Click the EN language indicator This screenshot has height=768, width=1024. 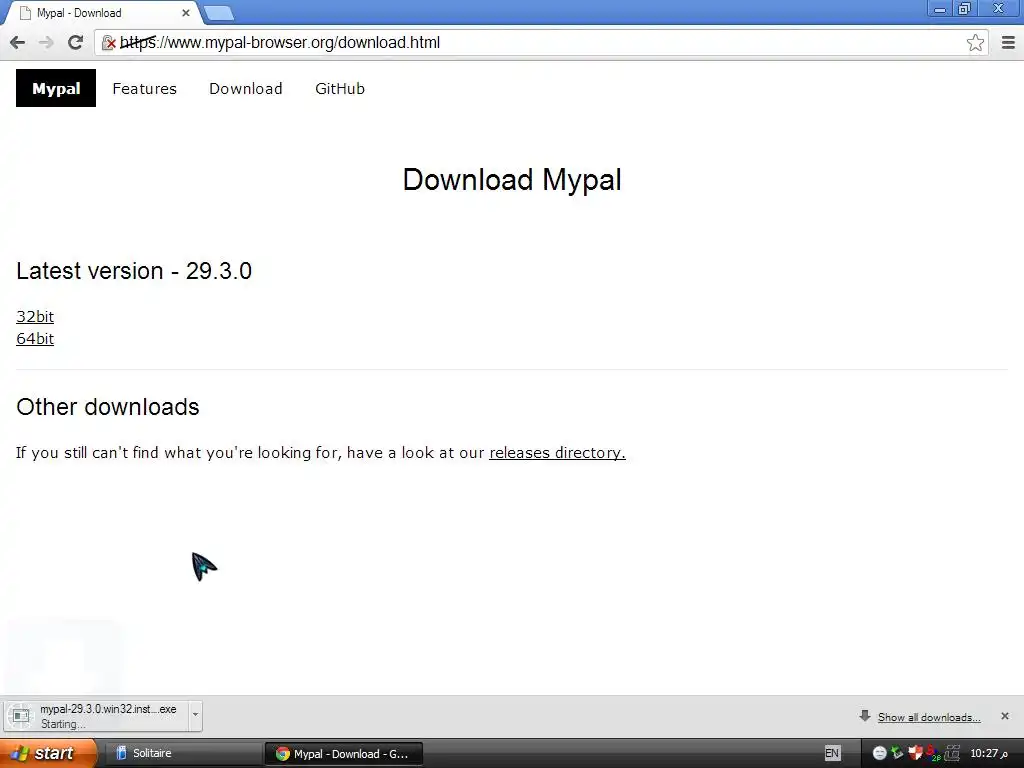pyautogui.click(x=832, y=753)
